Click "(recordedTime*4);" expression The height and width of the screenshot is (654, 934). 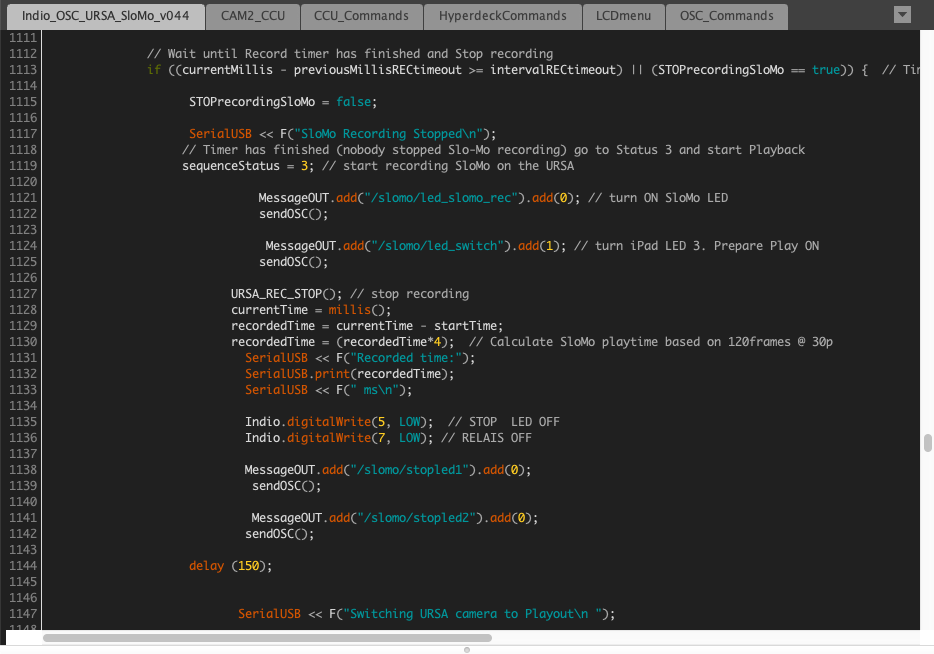(x=395, y=342)
